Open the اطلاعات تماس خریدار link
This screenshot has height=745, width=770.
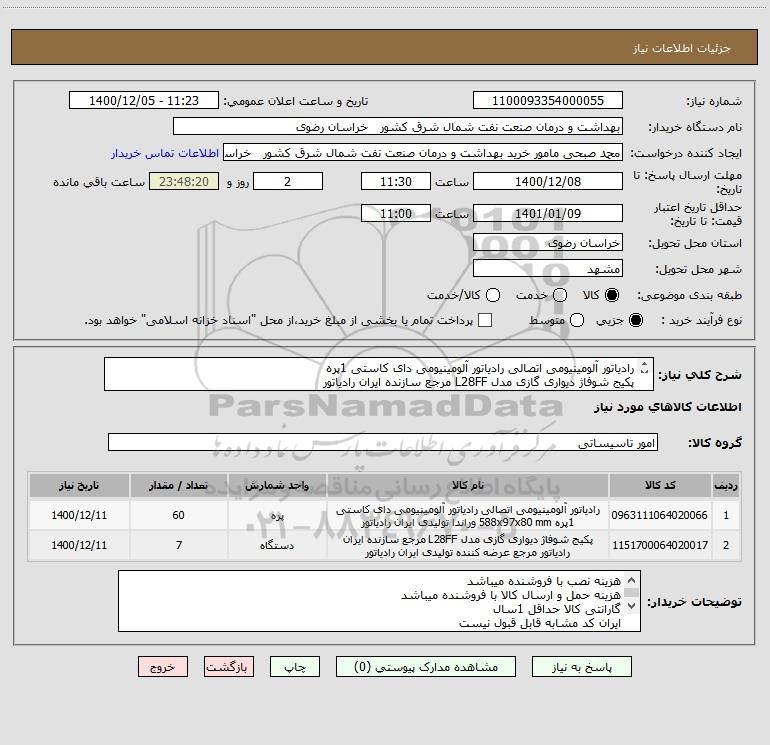pyautogui.click(x=165, y=153)
